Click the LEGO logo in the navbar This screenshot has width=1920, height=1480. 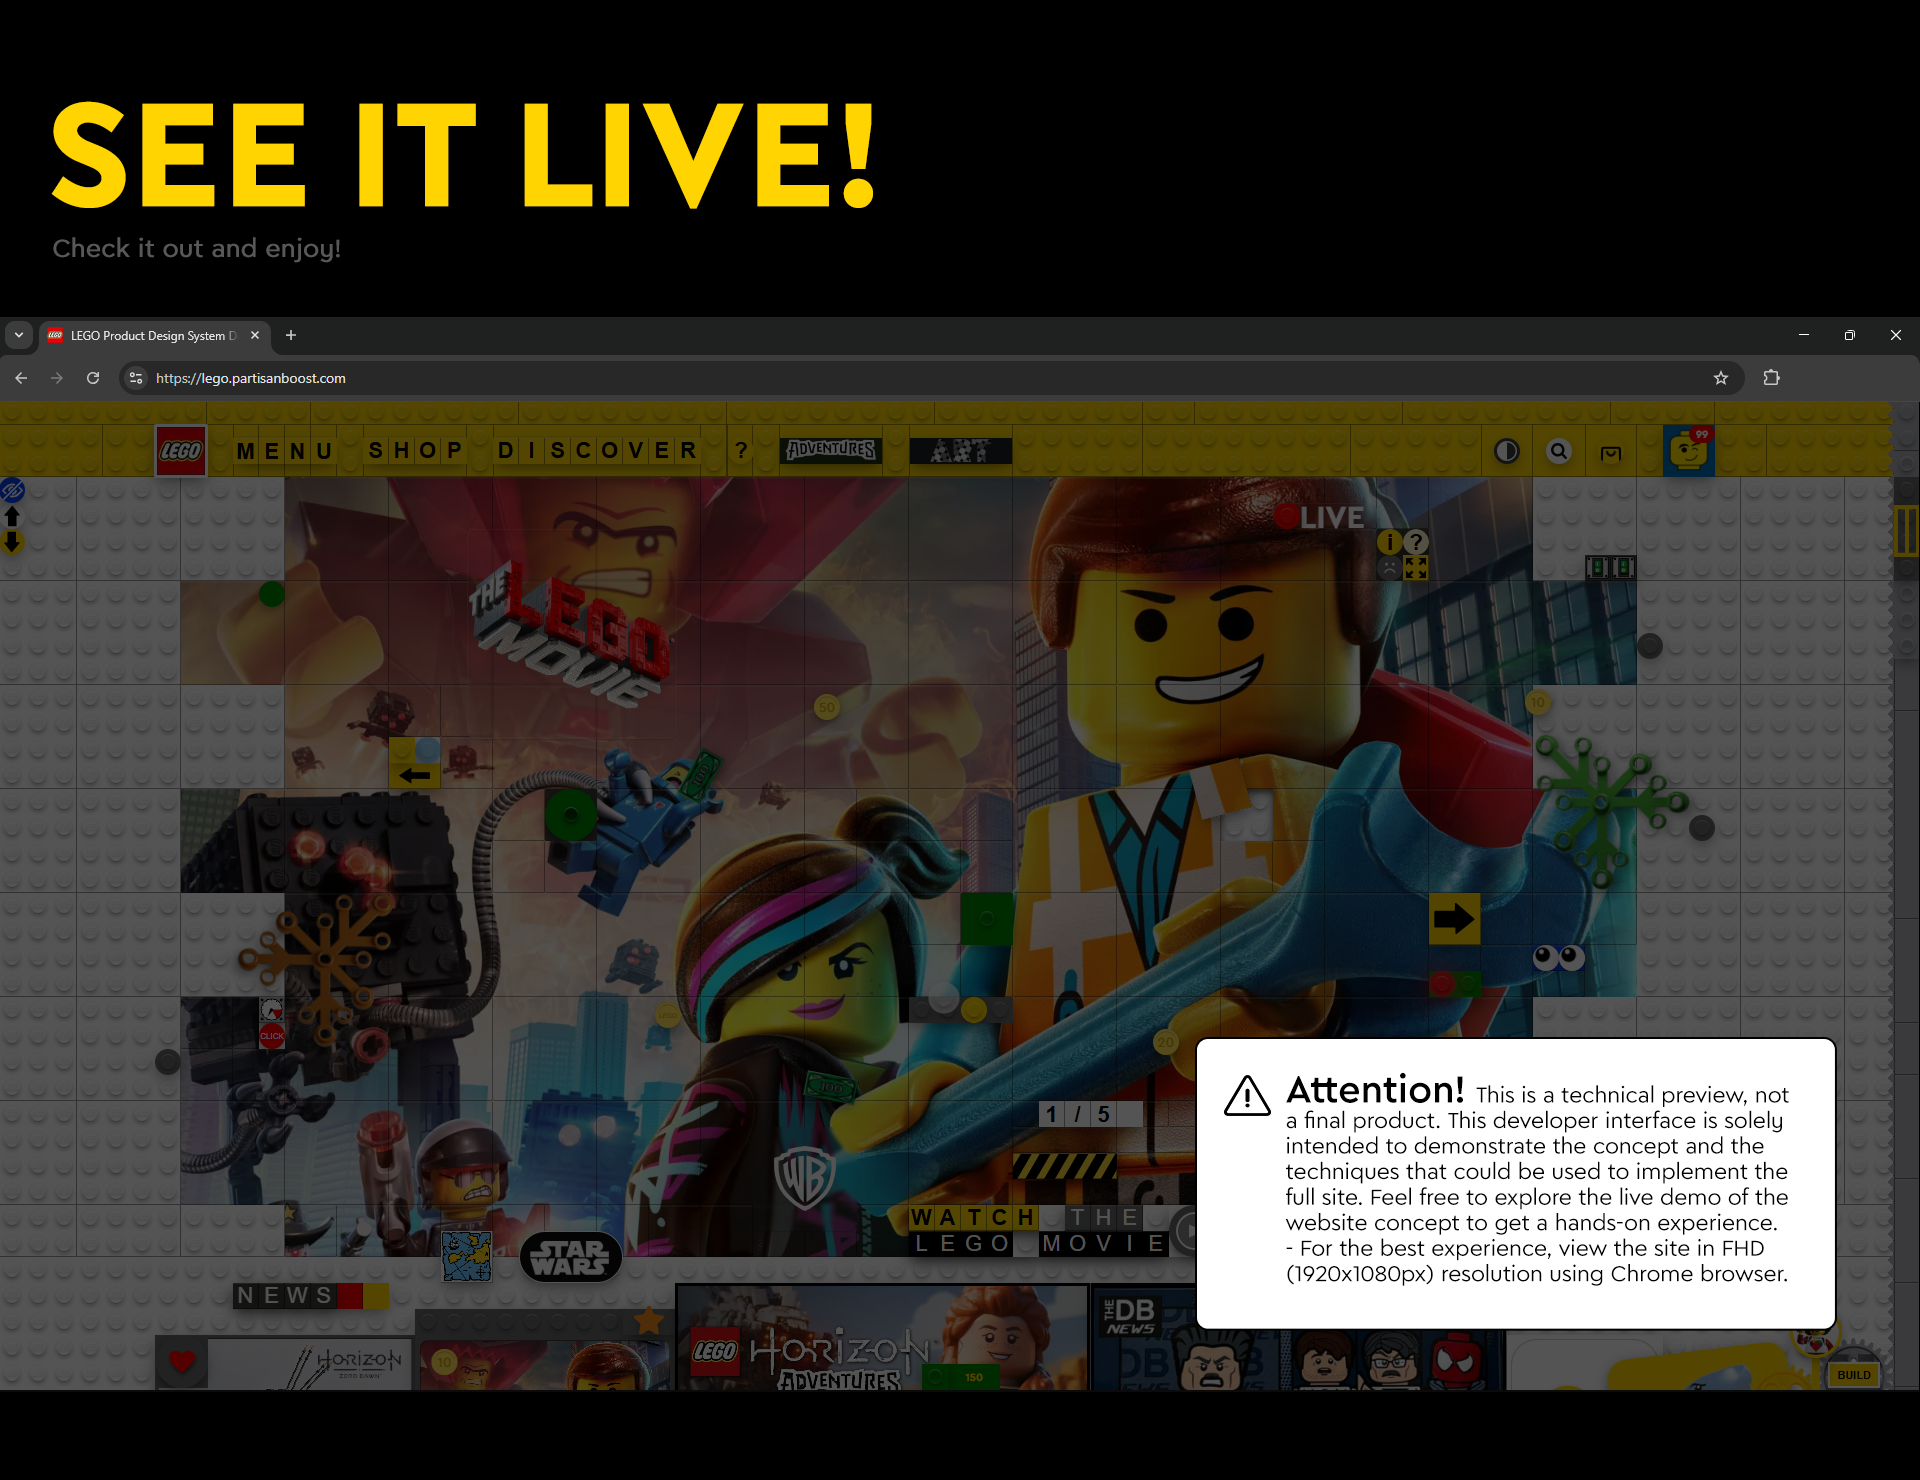[x=181, y=450]
